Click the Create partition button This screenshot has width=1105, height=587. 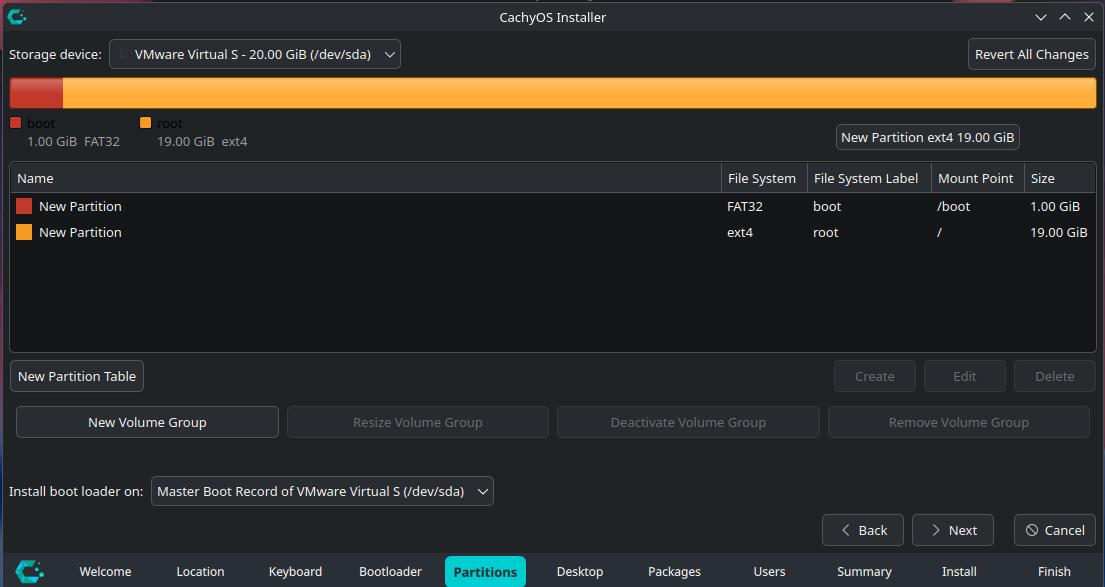875,376
